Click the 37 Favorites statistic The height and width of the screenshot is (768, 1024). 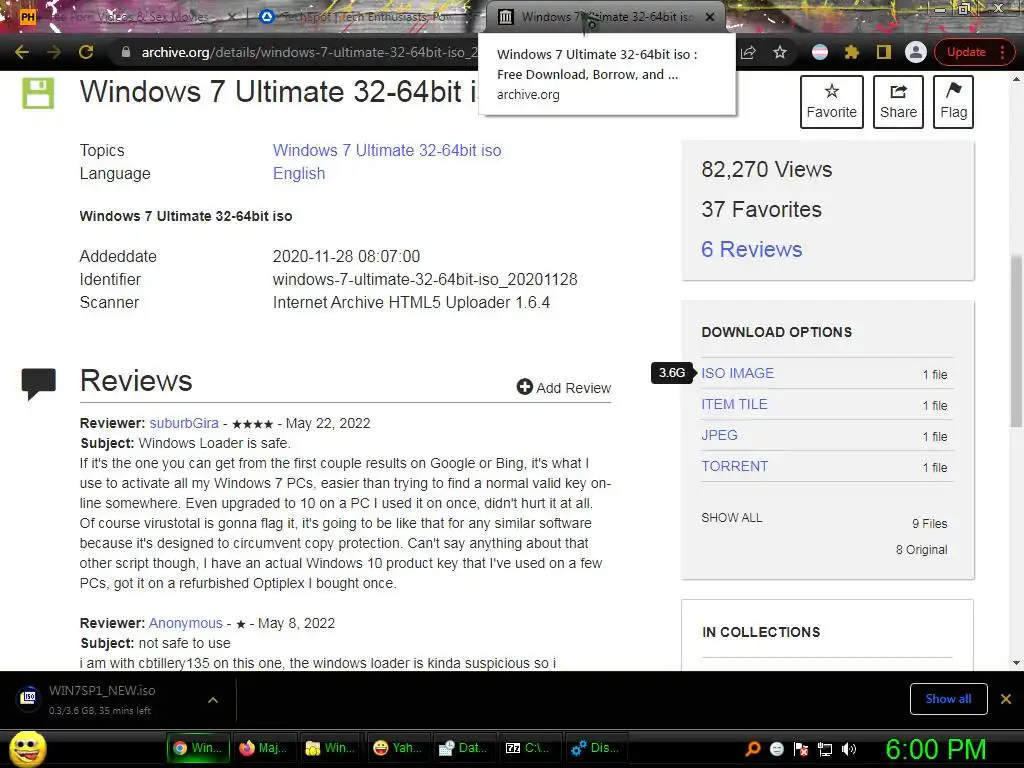(761, 210)
